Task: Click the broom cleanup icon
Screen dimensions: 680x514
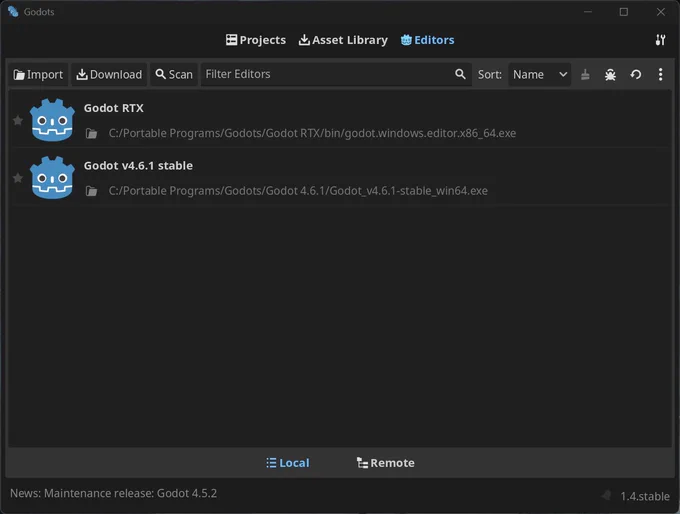Action: (x=585, y=75)
